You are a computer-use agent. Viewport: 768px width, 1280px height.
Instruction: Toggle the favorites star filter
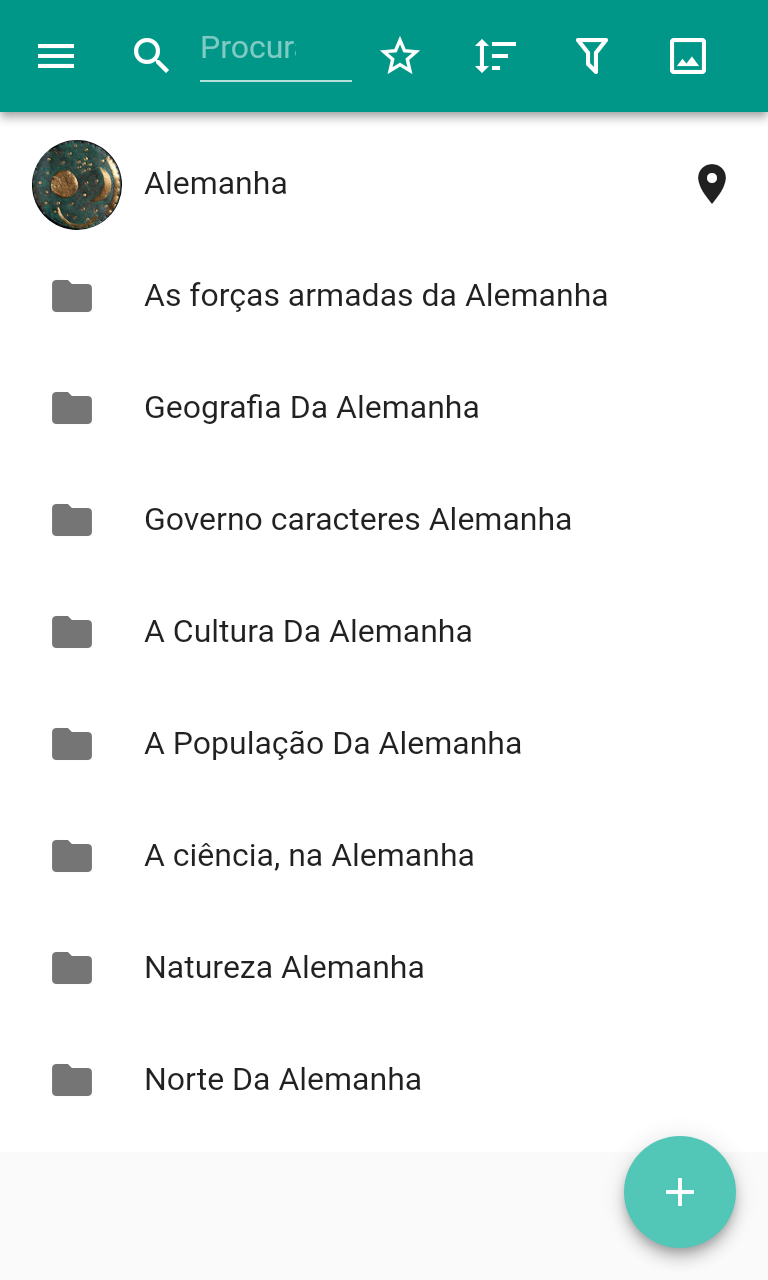coord(400,56)
